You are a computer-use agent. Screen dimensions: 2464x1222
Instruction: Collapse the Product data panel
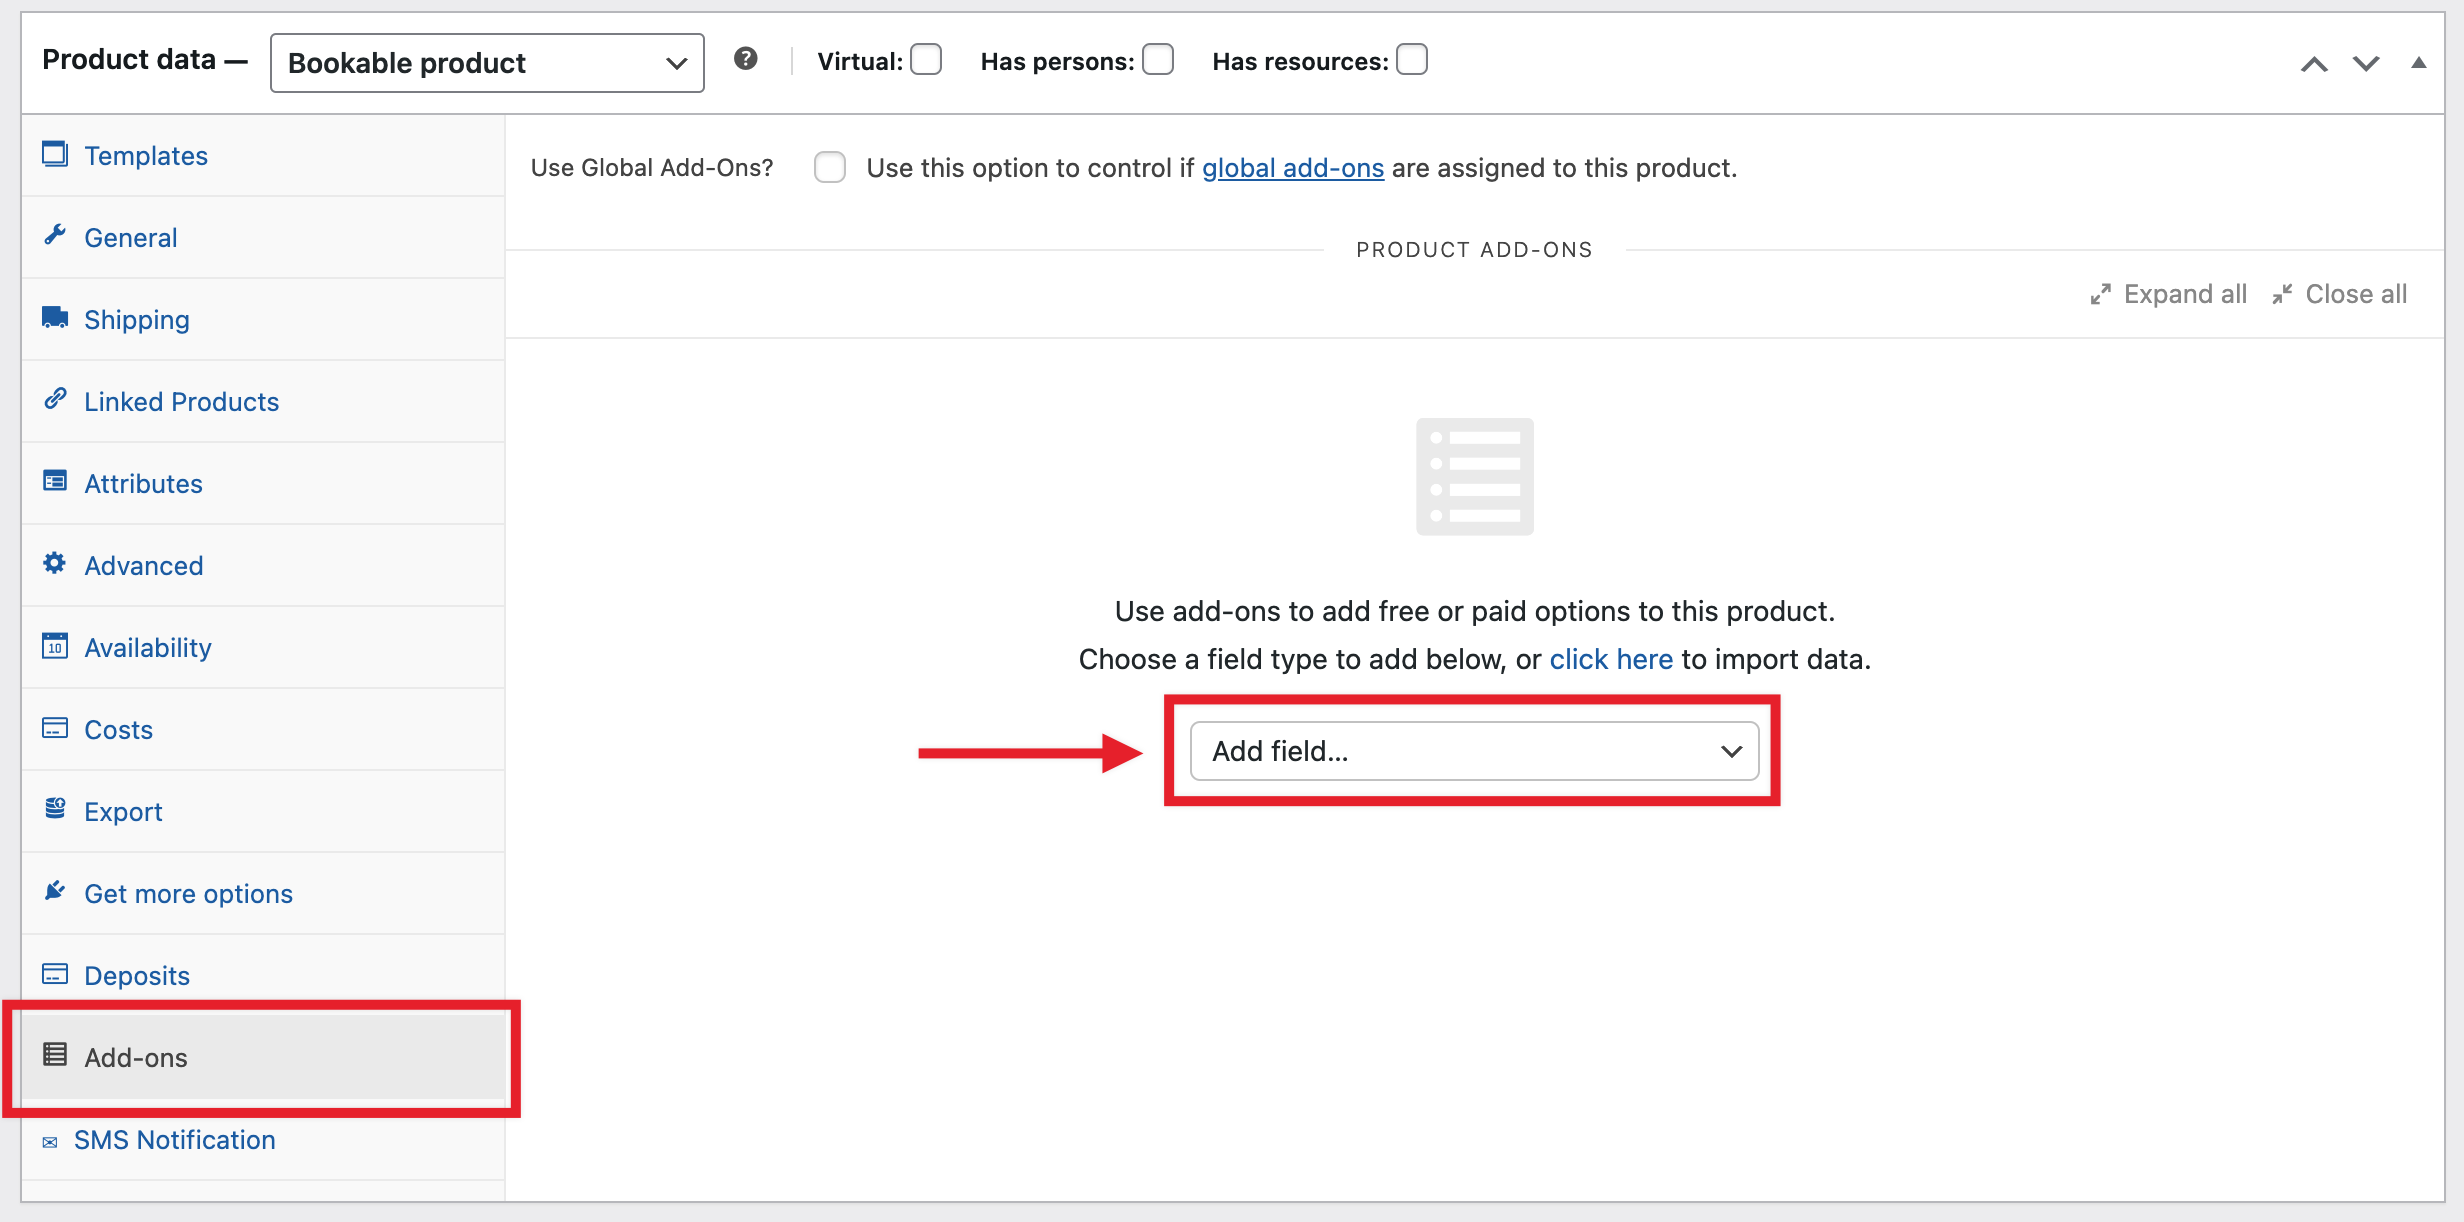click(2419, 62)
